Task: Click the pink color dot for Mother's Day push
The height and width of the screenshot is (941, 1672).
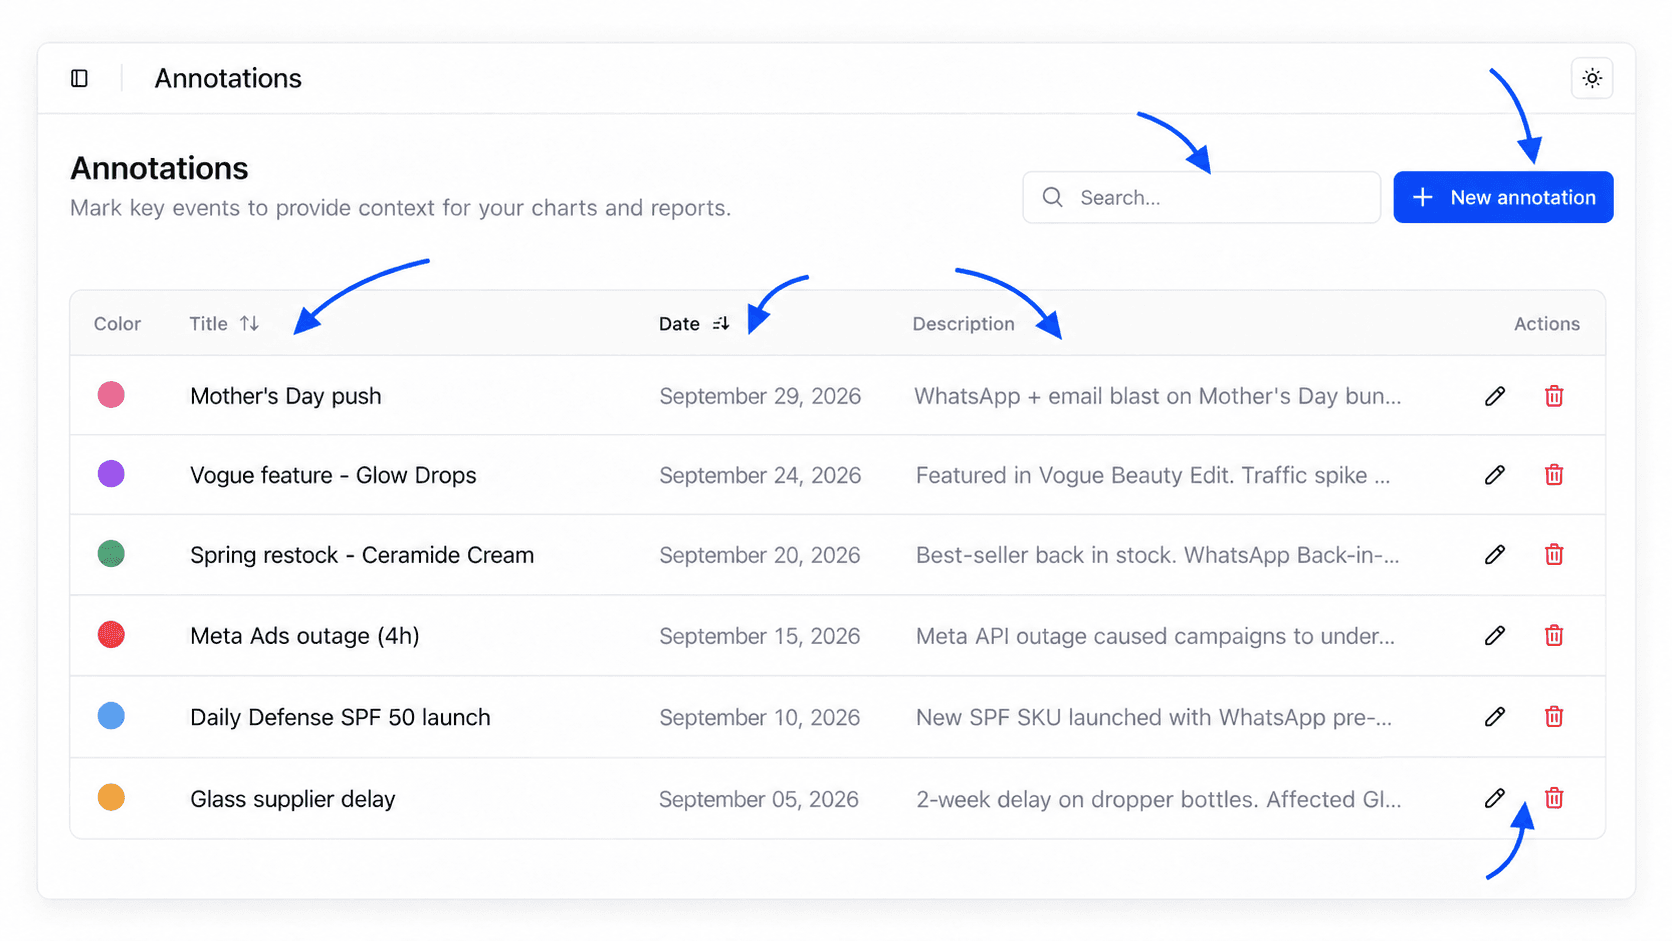Action: (x=111, y=395)
